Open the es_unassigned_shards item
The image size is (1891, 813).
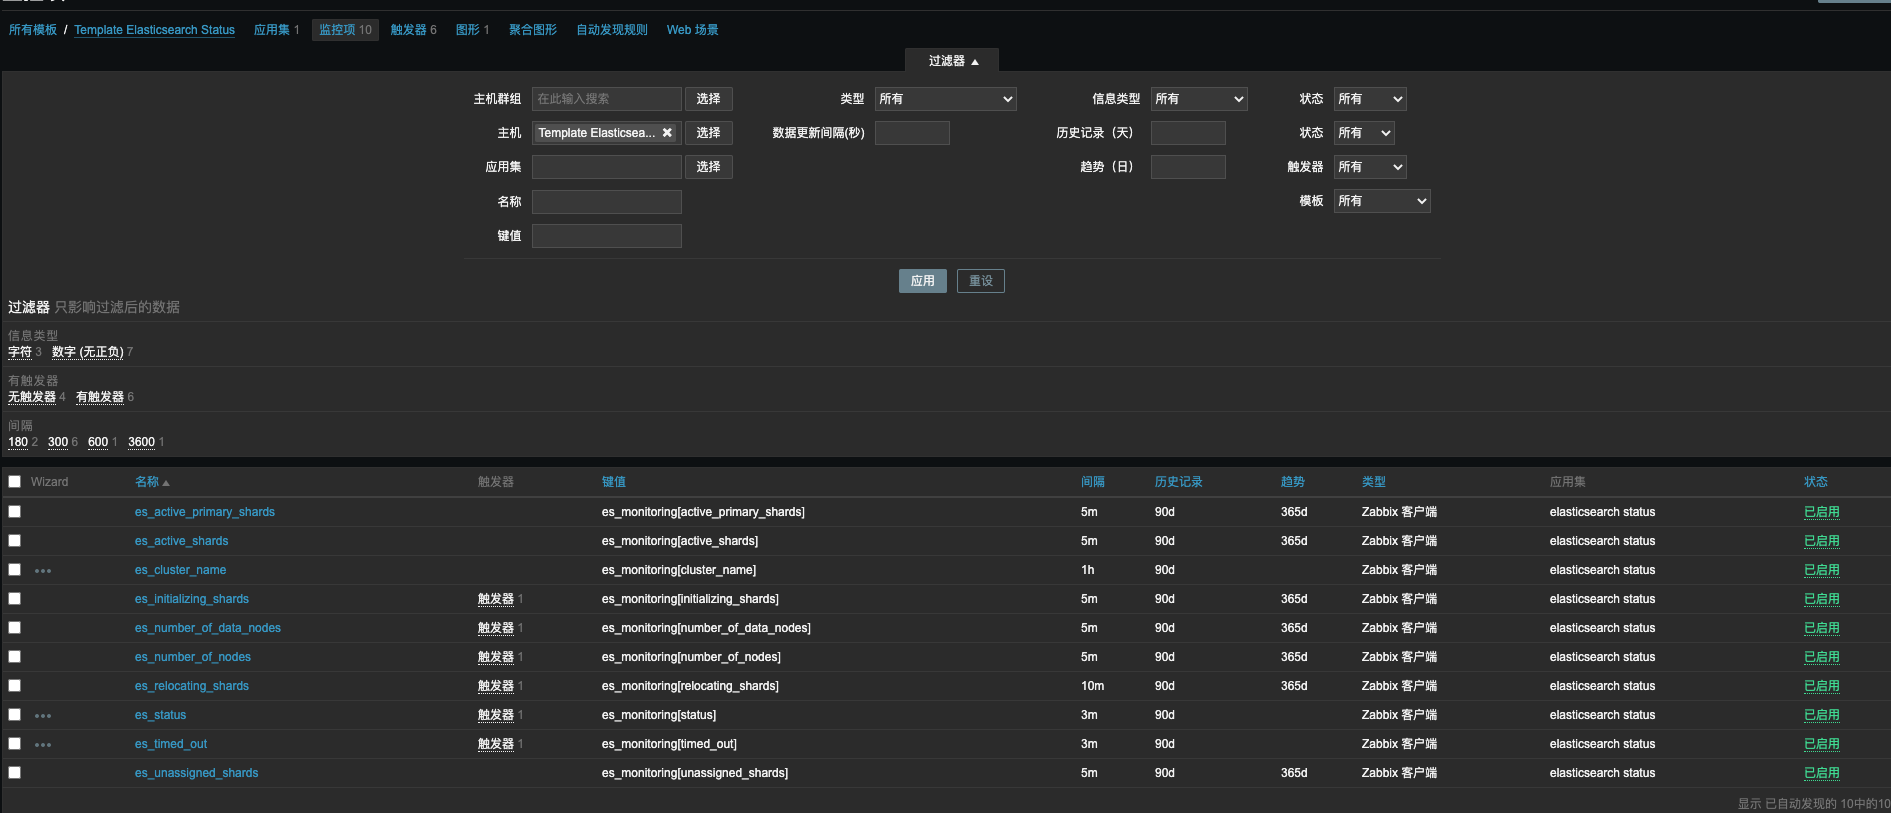click(196, 773)
